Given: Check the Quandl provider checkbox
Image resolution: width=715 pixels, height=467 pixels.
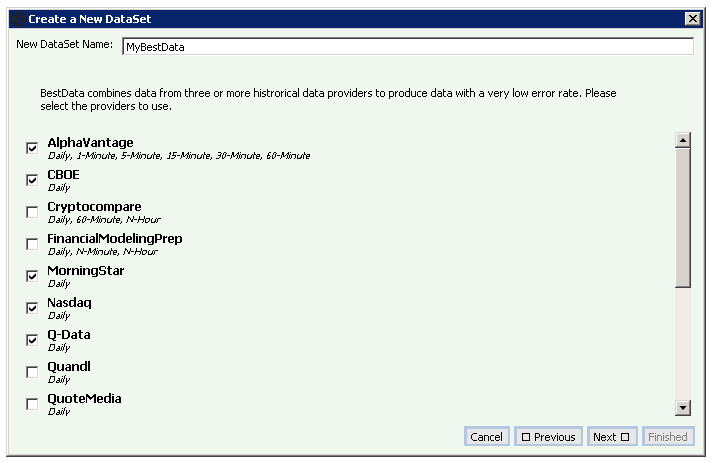Looking at the screenshot, I should [x=32, y=372].
